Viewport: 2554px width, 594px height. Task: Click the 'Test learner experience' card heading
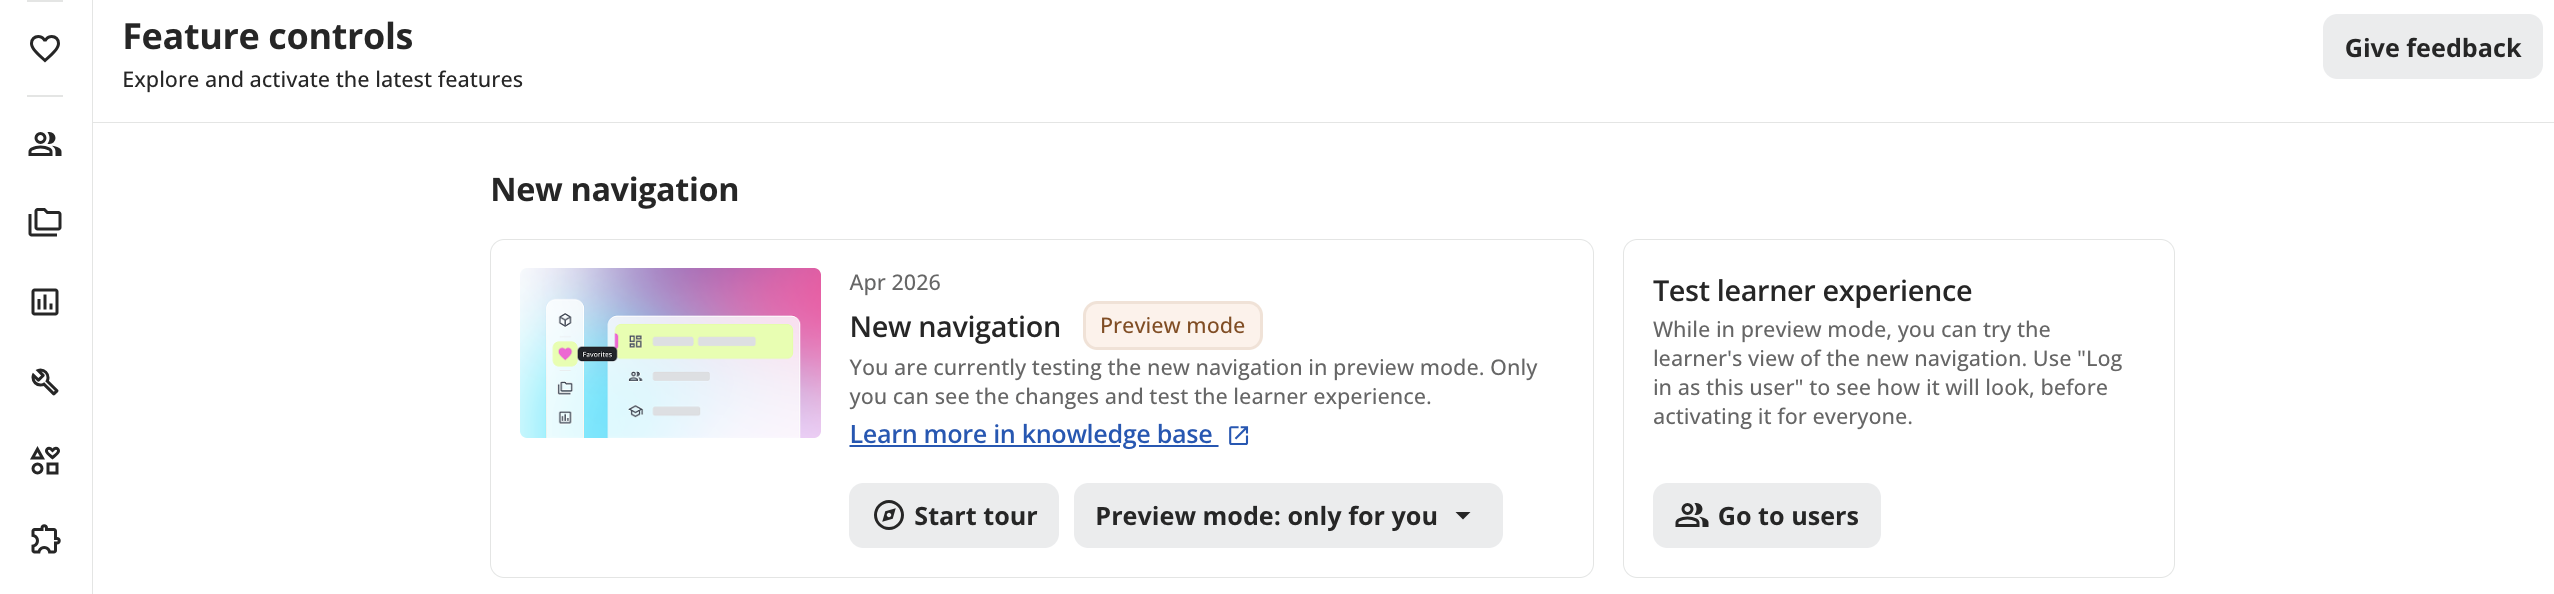point(1812,291)
